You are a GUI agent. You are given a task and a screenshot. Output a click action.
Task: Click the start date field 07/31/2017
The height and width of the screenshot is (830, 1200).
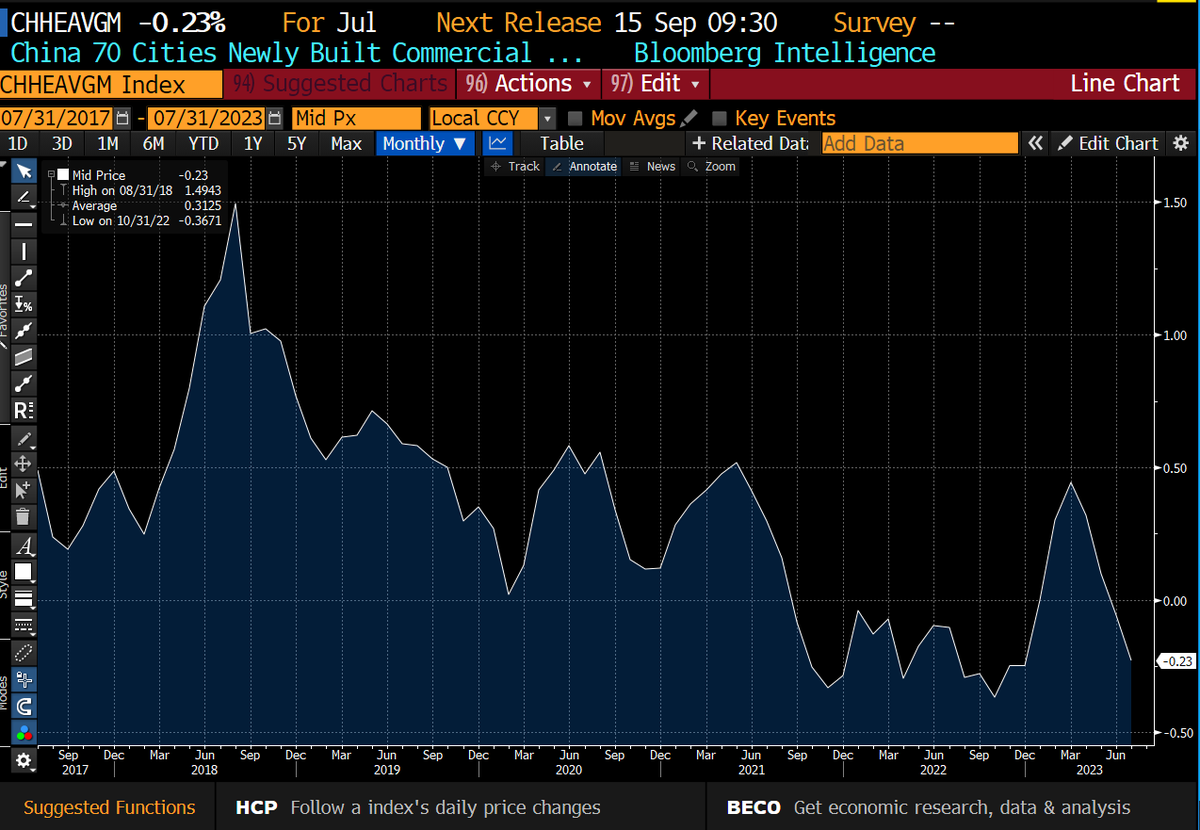(57, 118)
